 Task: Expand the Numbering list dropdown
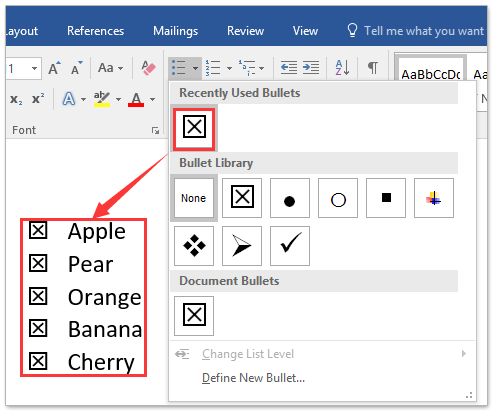[x=229, y=68]
